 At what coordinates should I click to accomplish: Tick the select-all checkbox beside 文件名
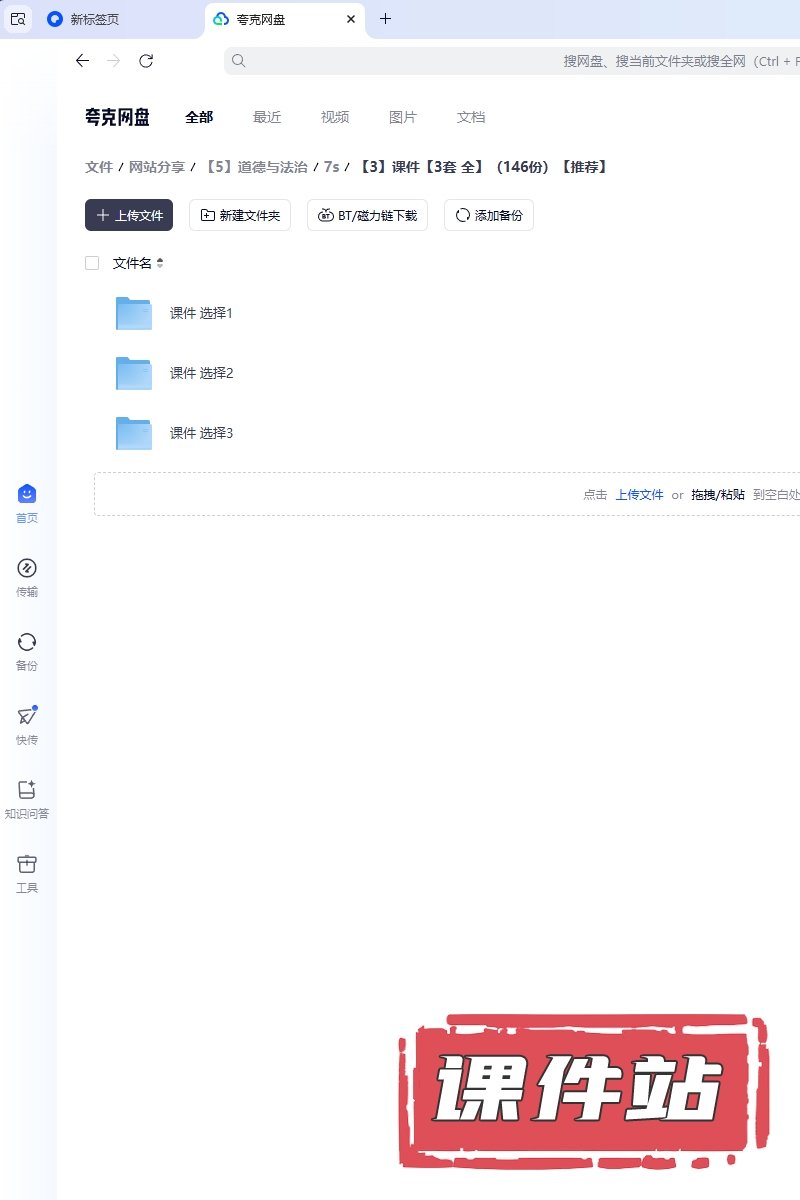[x=92, y=263]
